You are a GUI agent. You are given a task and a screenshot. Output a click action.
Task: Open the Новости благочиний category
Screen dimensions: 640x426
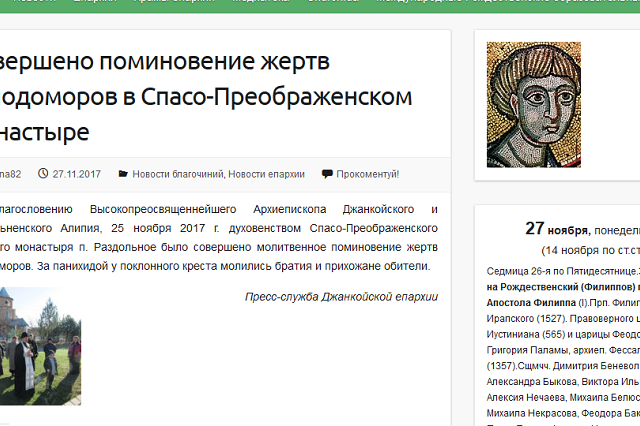coord(178,174)
